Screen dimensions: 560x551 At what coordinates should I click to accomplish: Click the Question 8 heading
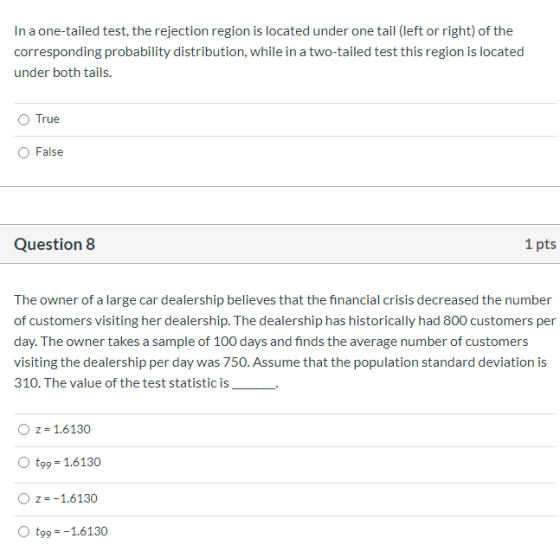point(54,244)
